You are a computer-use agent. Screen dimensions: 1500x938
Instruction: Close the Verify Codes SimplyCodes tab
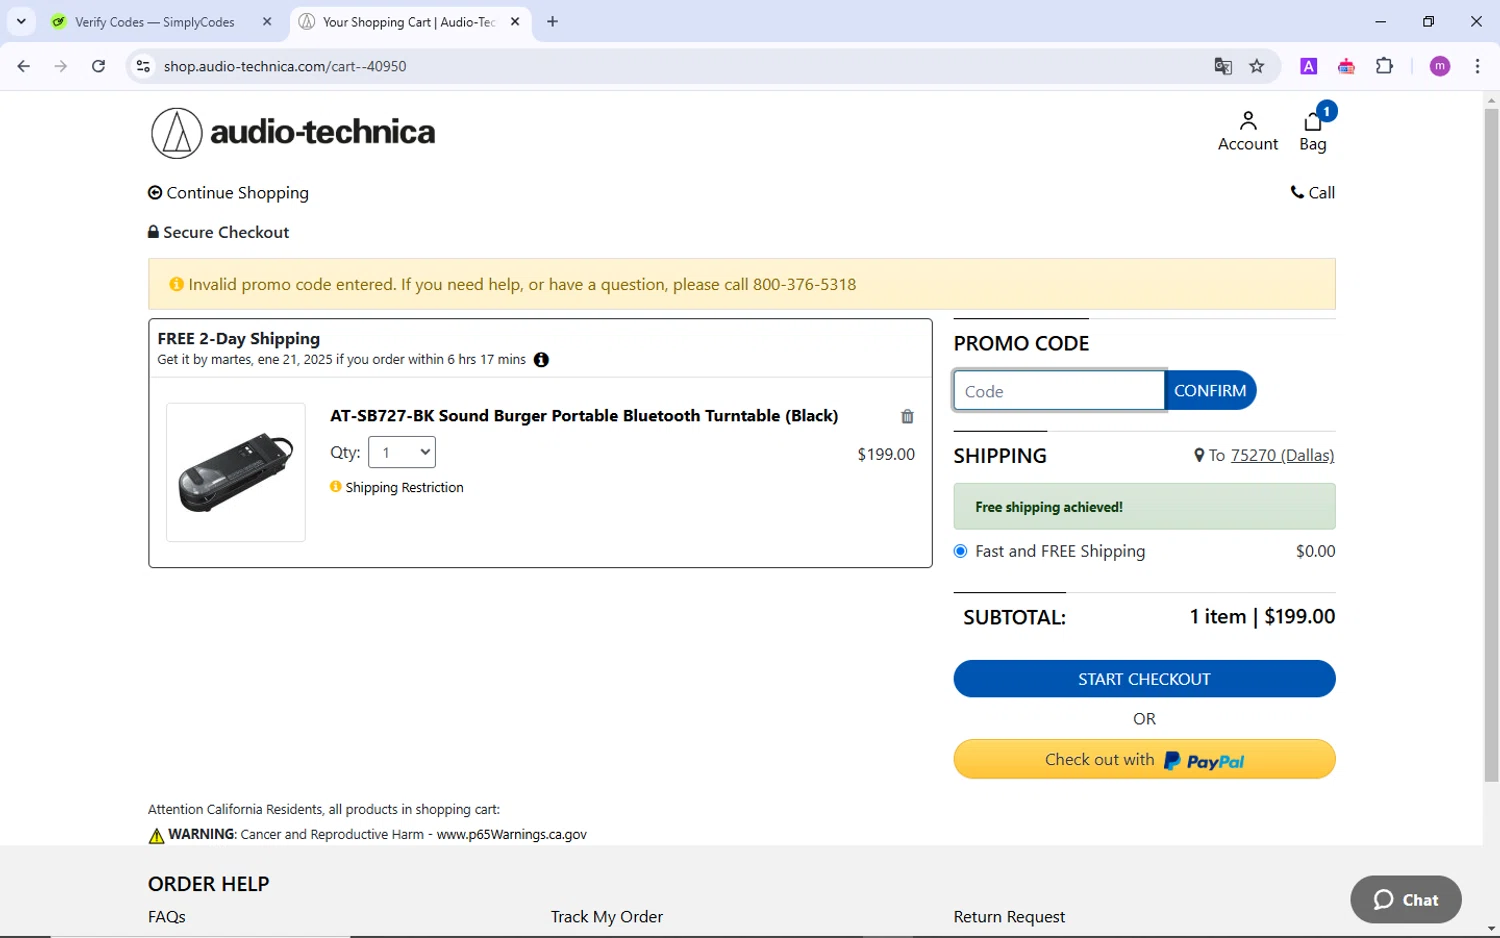click(x=267, y=21)
